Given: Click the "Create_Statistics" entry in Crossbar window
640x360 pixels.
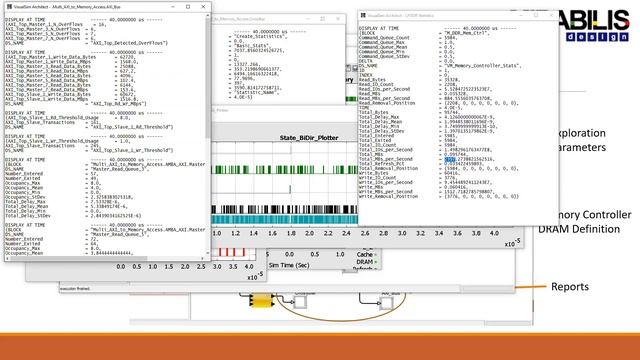Looking at the screenshot, I should pos(259,36).
